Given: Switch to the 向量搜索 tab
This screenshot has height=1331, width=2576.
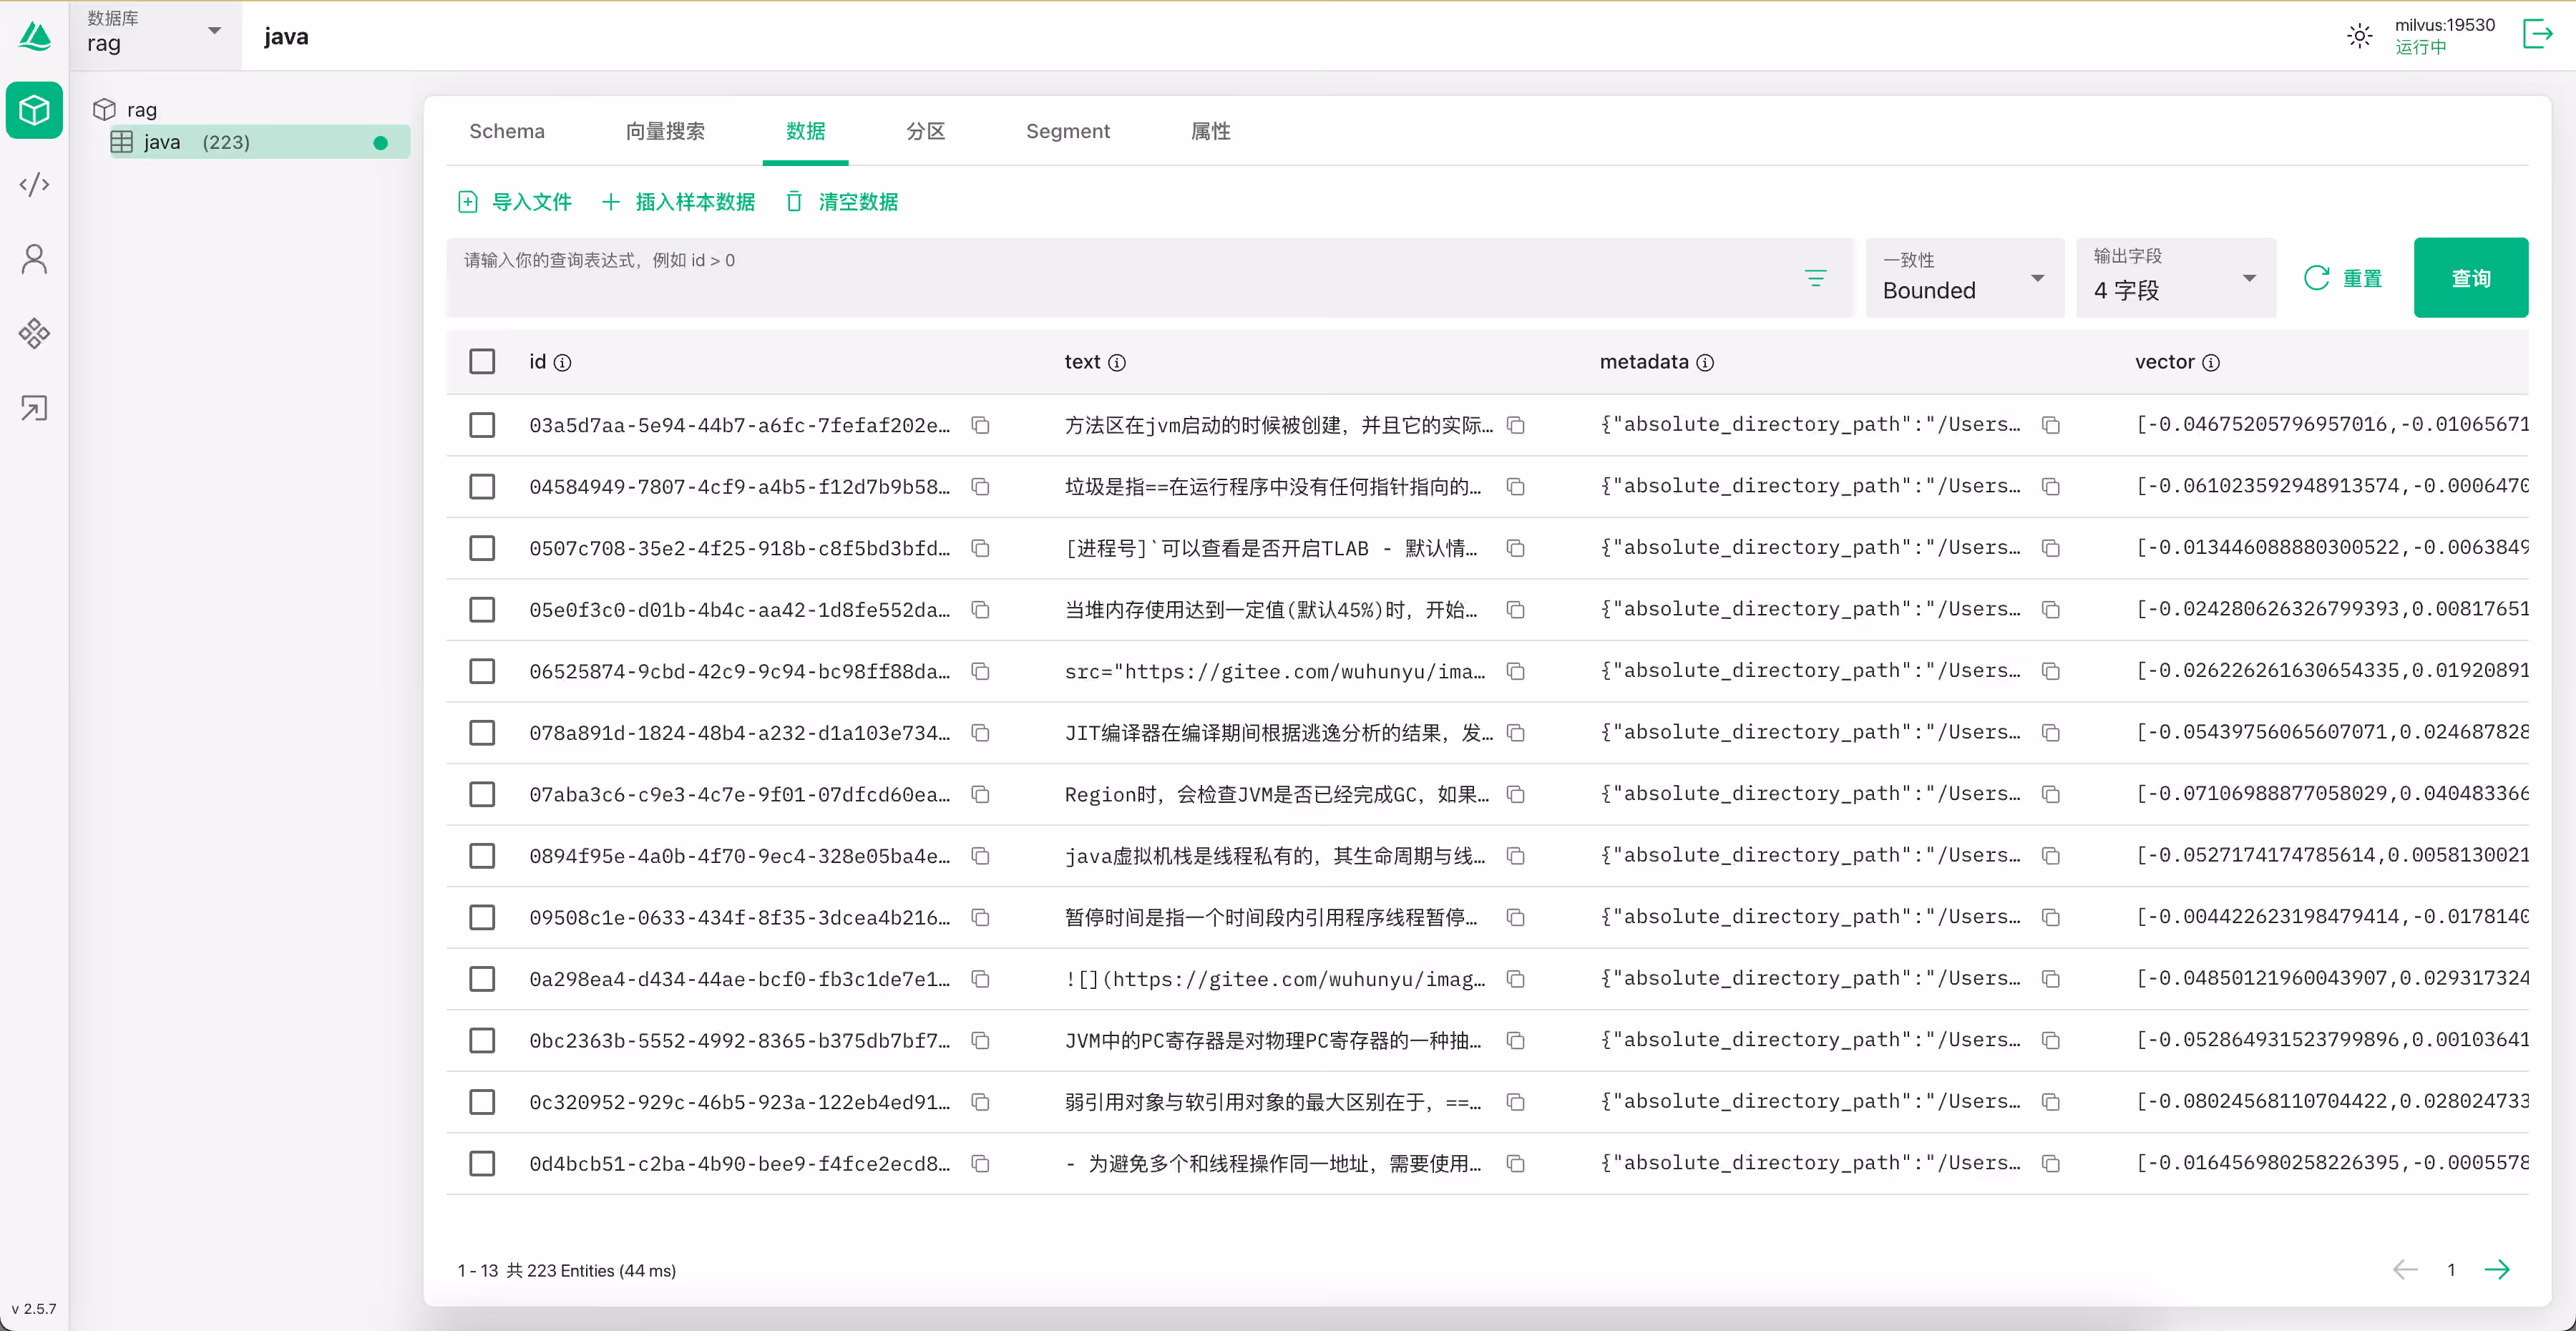Looking at the screenshot, I should click(665, 131).
